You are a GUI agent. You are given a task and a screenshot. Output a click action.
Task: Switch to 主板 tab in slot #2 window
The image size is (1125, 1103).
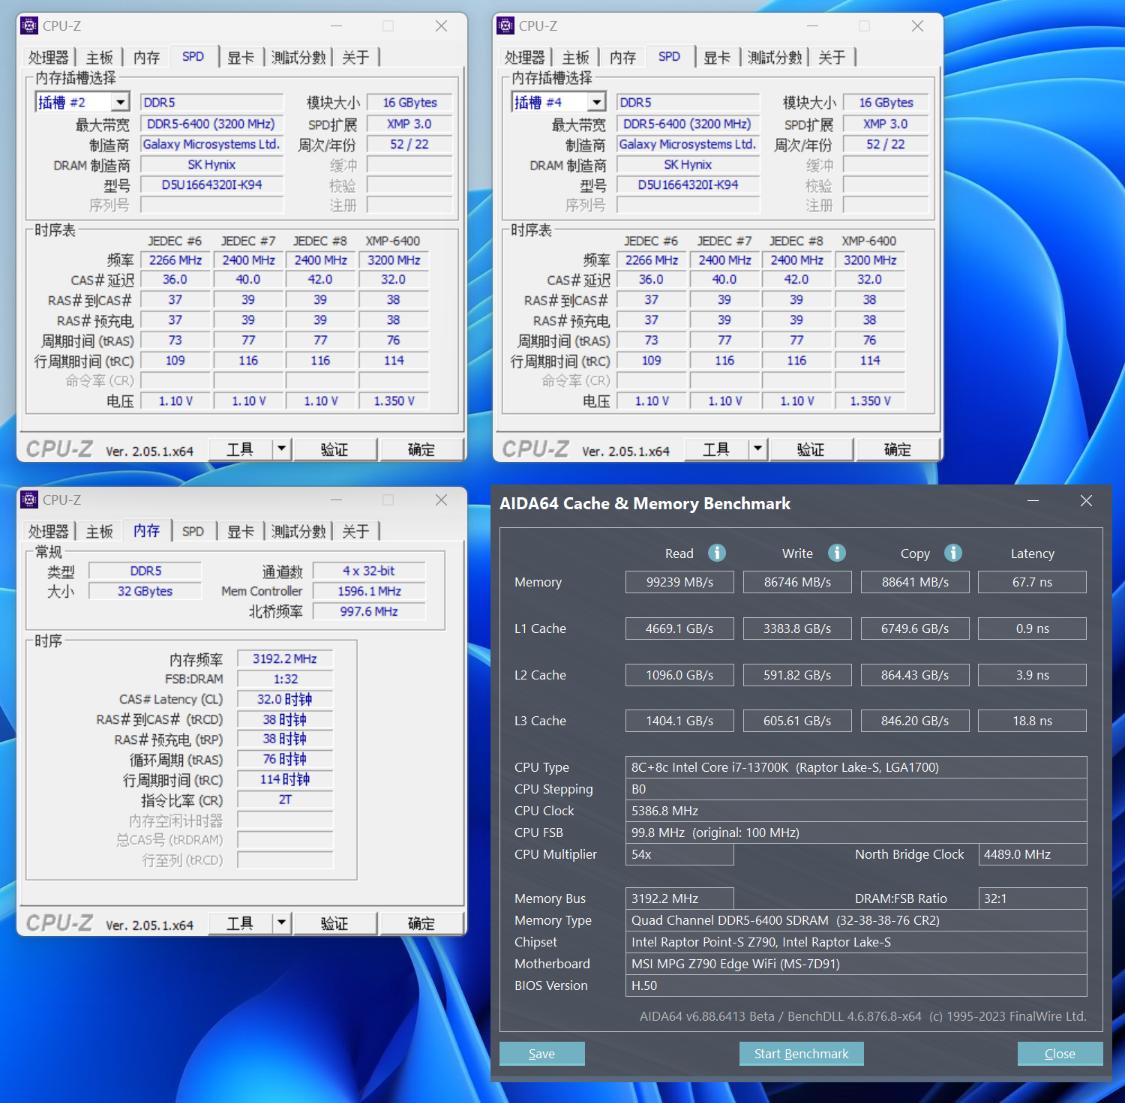99,58
